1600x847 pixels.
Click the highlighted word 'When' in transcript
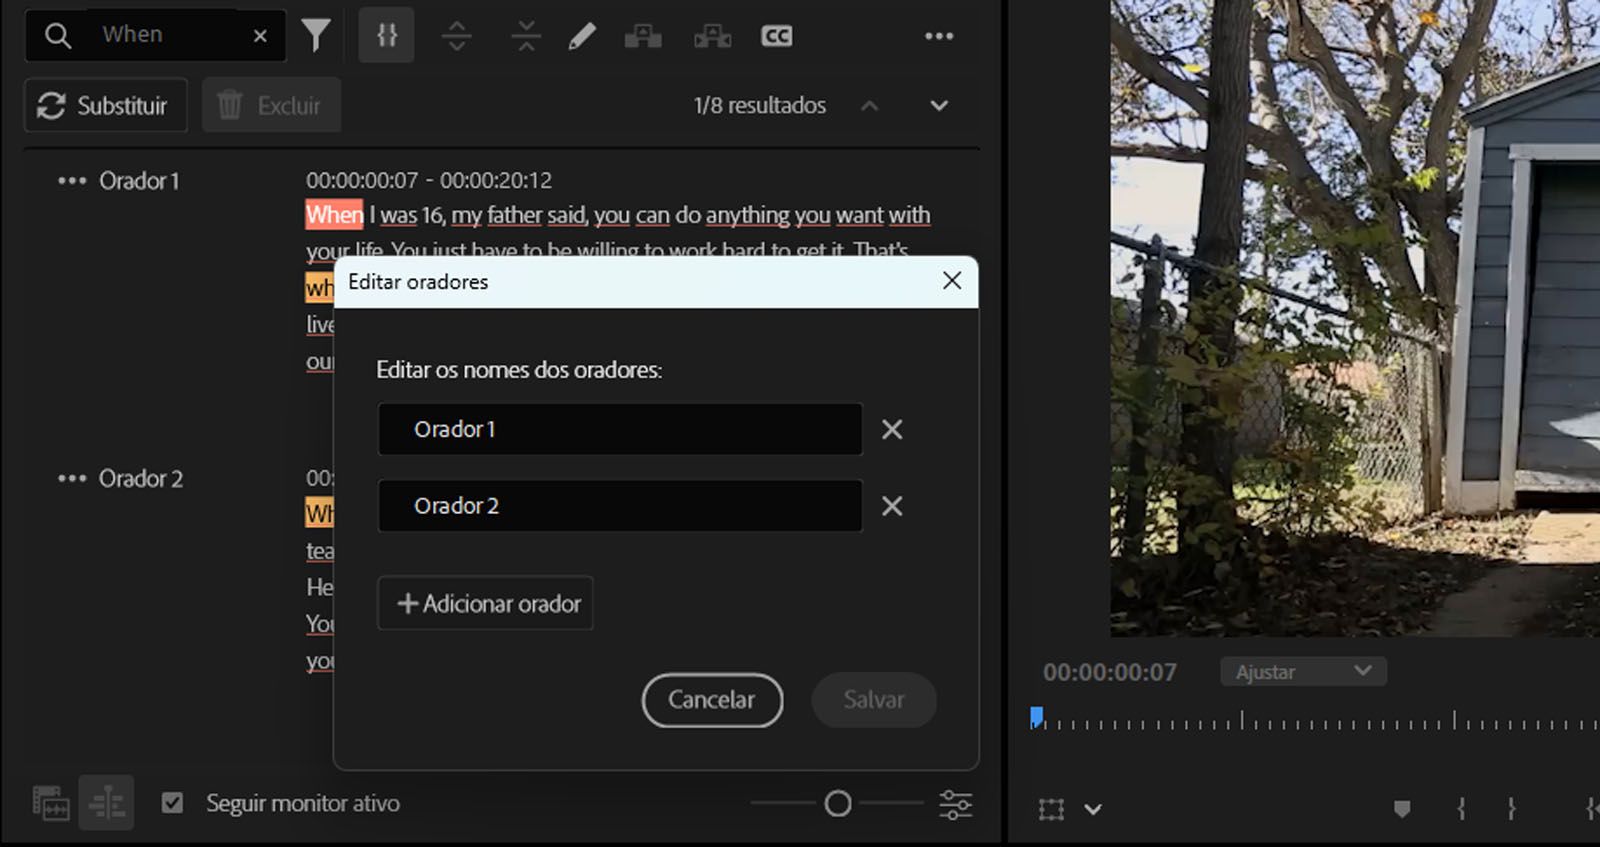point(335,215)
